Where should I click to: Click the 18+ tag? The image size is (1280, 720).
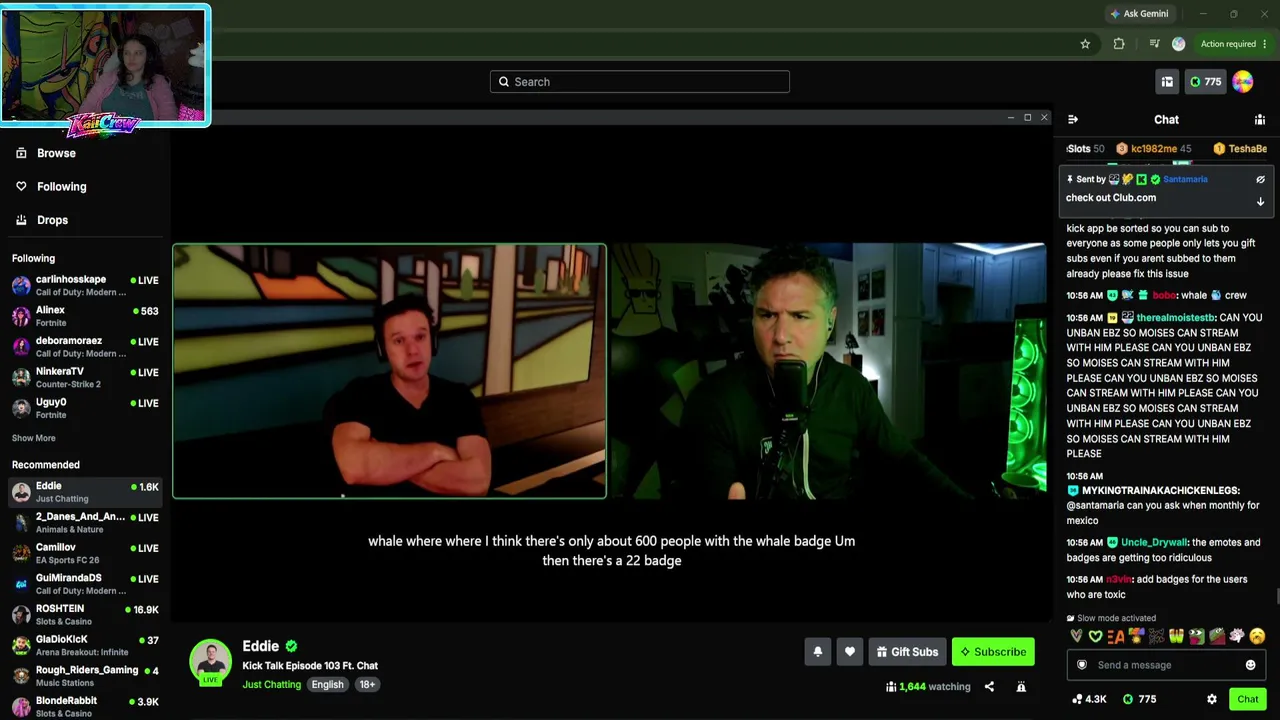pyautogui.click(x=367, y=685)
